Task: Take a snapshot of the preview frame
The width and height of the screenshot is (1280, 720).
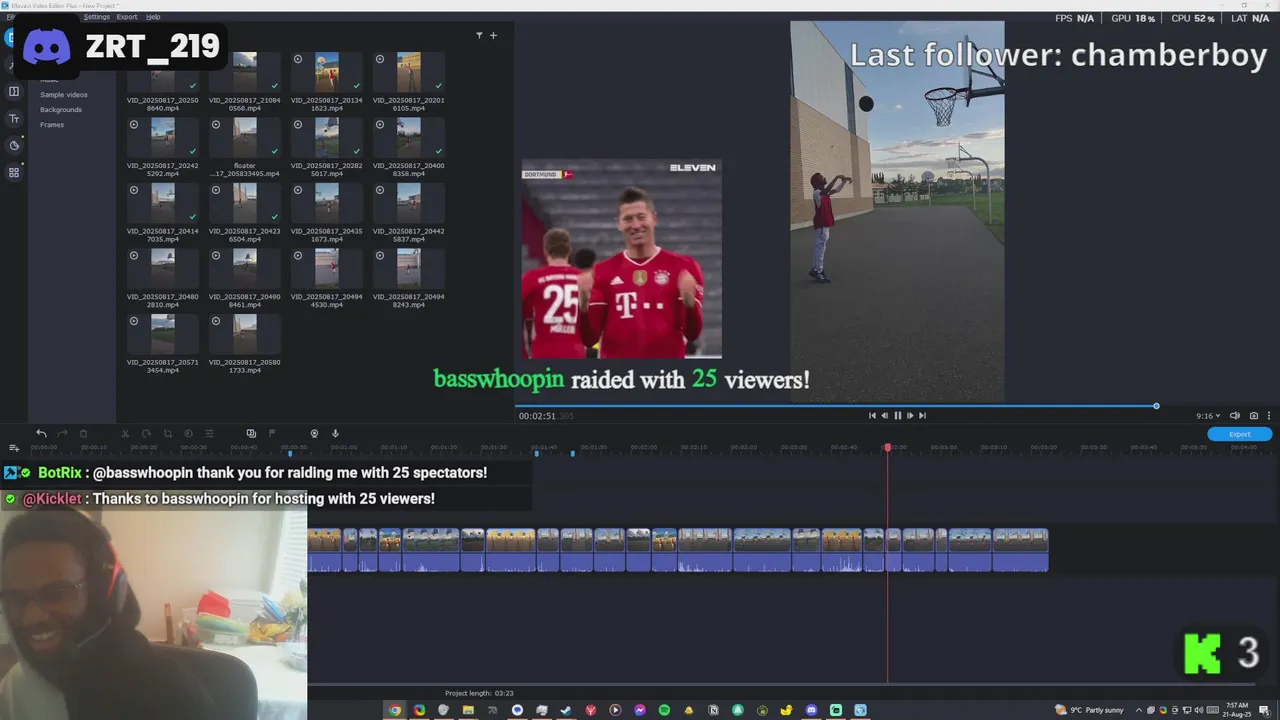Action: [1254, 416]
